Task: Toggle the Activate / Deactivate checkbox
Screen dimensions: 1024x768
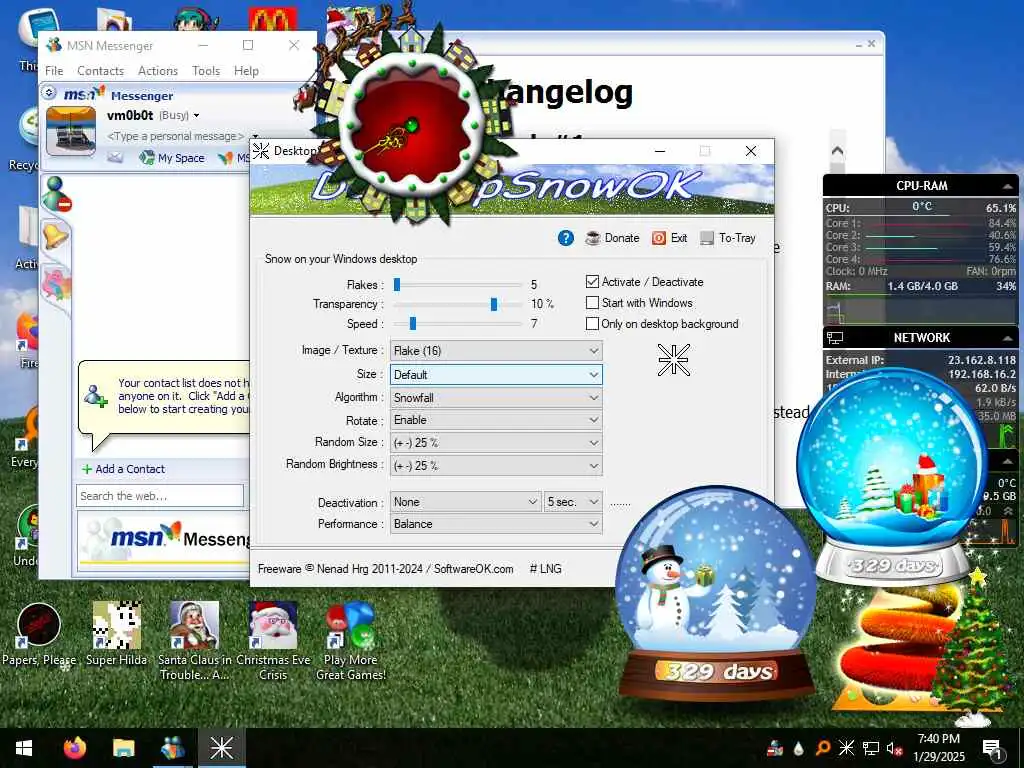Action: click(592, 281)
